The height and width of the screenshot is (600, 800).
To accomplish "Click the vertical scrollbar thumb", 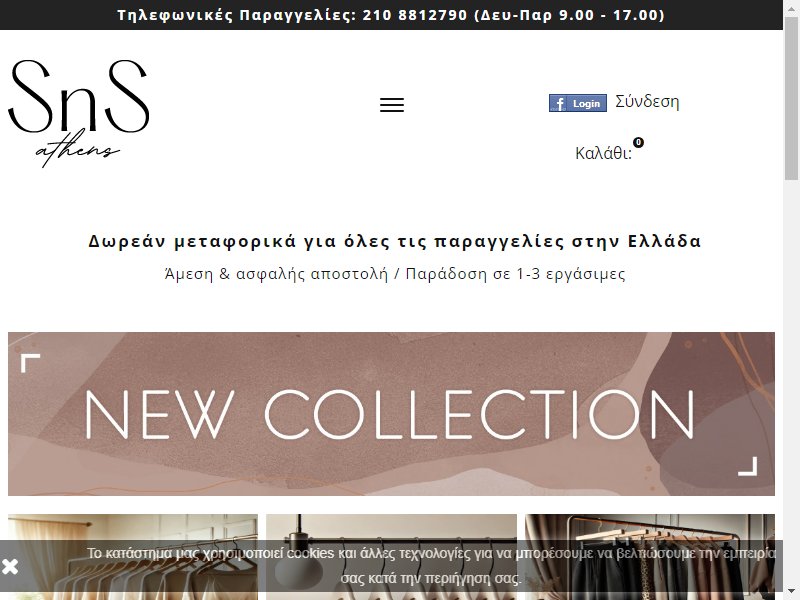I will pos(791,98).
